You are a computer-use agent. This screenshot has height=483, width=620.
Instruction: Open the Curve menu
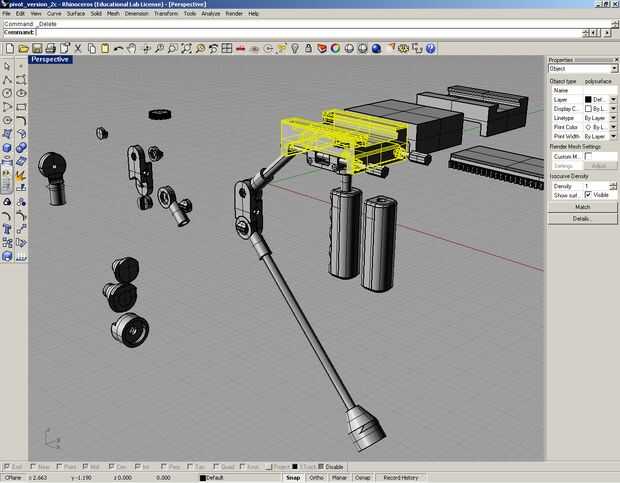54,13
